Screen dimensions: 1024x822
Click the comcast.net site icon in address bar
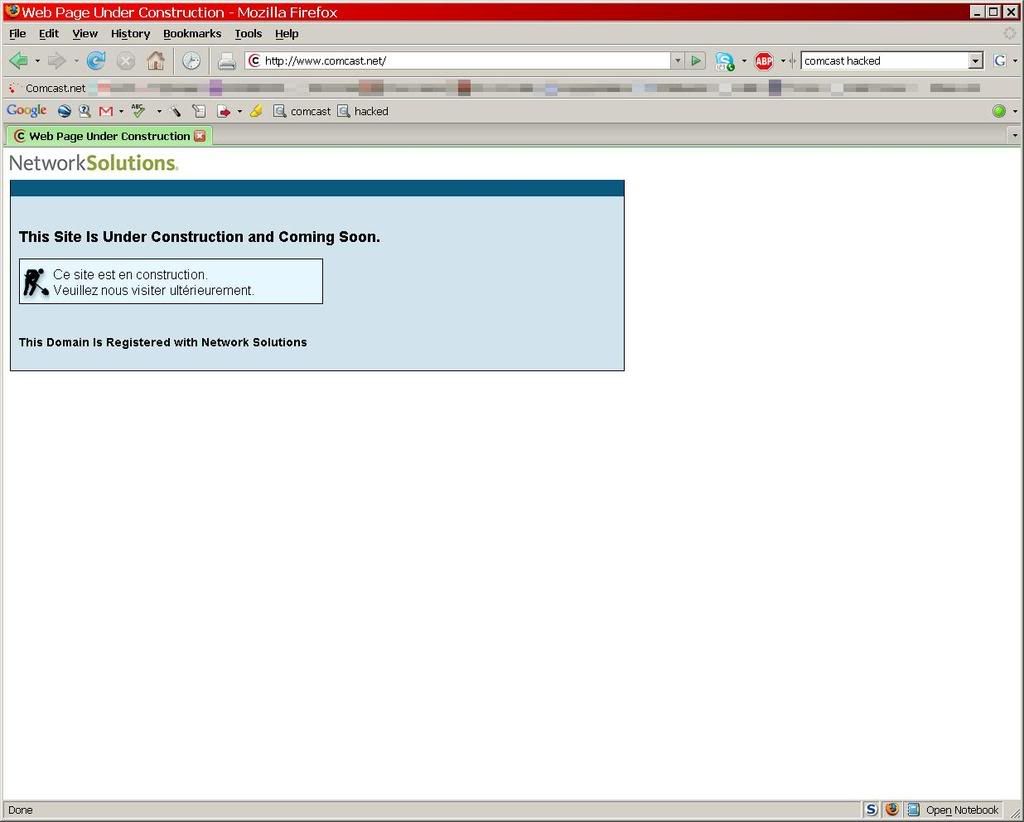pyautogui.click(x=255, y=61)
